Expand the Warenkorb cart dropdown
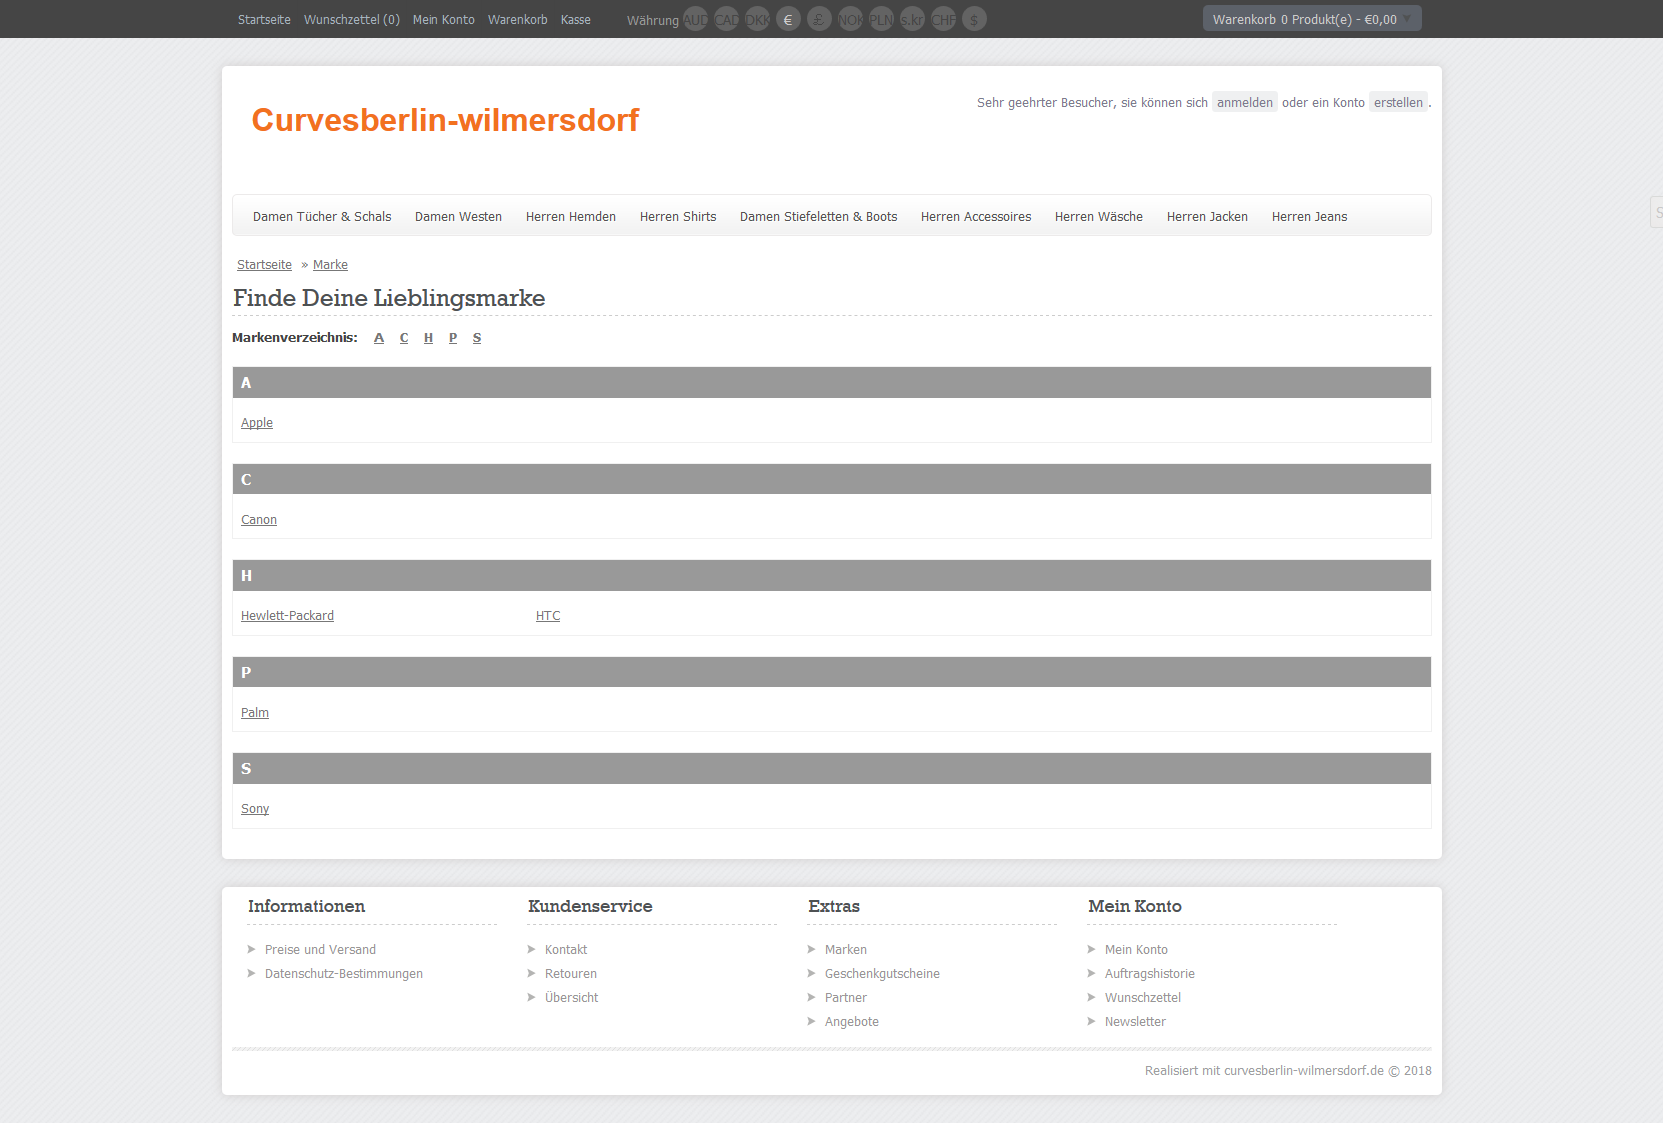This screenshot has width=1663, height=1123. pos(1311,19)
